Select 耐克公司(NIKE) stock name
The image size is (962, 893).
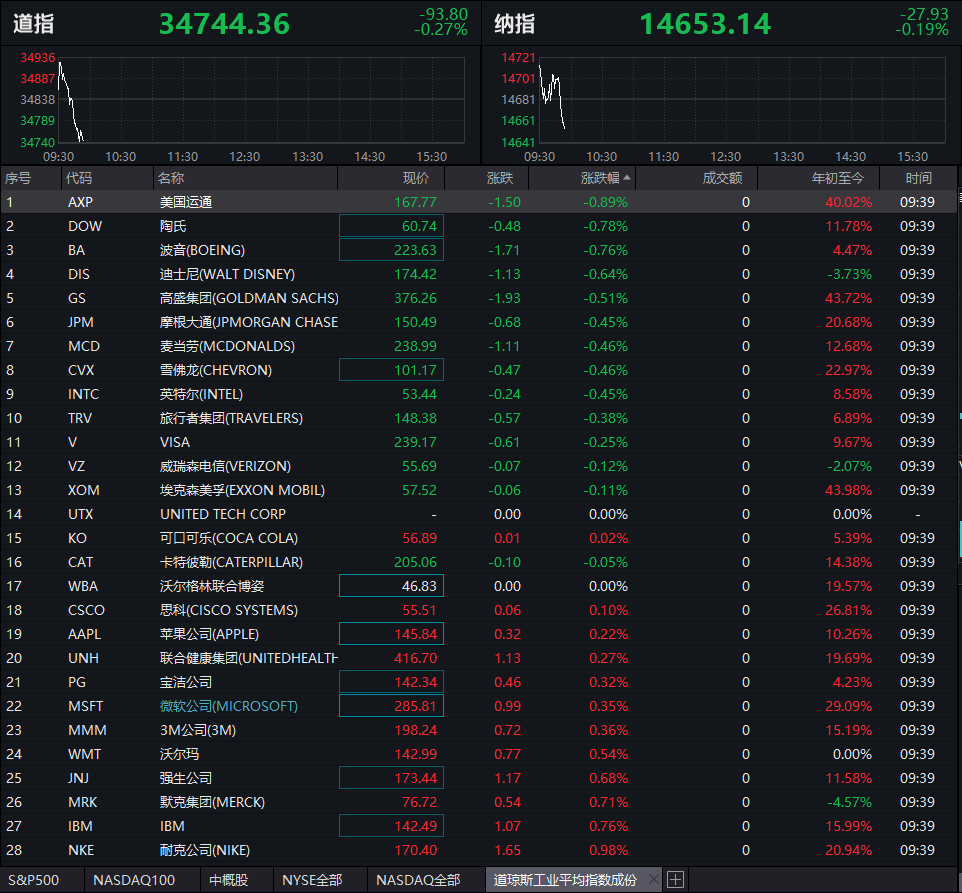point(205,850)
